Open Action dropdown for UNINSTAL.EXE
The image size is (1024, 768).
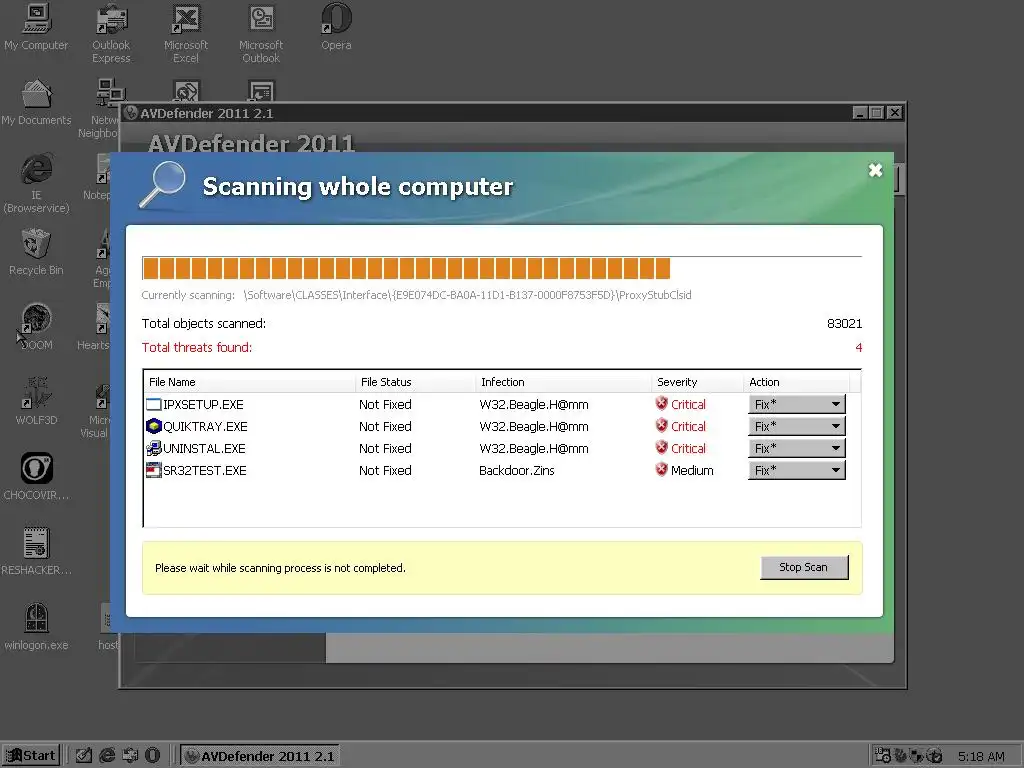pos(797,449)
